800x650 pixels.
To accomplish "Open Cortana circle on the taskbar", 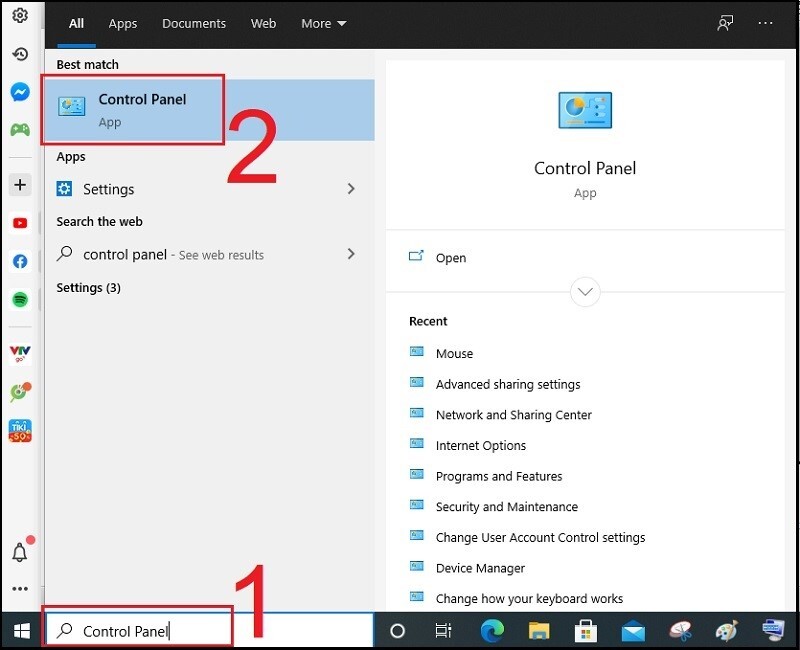I will coord(397,631).
